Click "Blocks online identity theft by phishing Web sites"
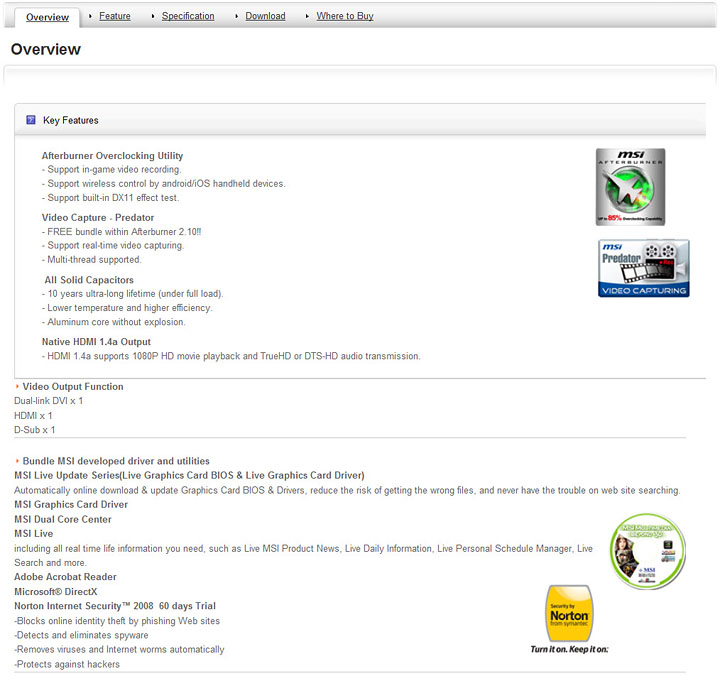 point(117,621)
